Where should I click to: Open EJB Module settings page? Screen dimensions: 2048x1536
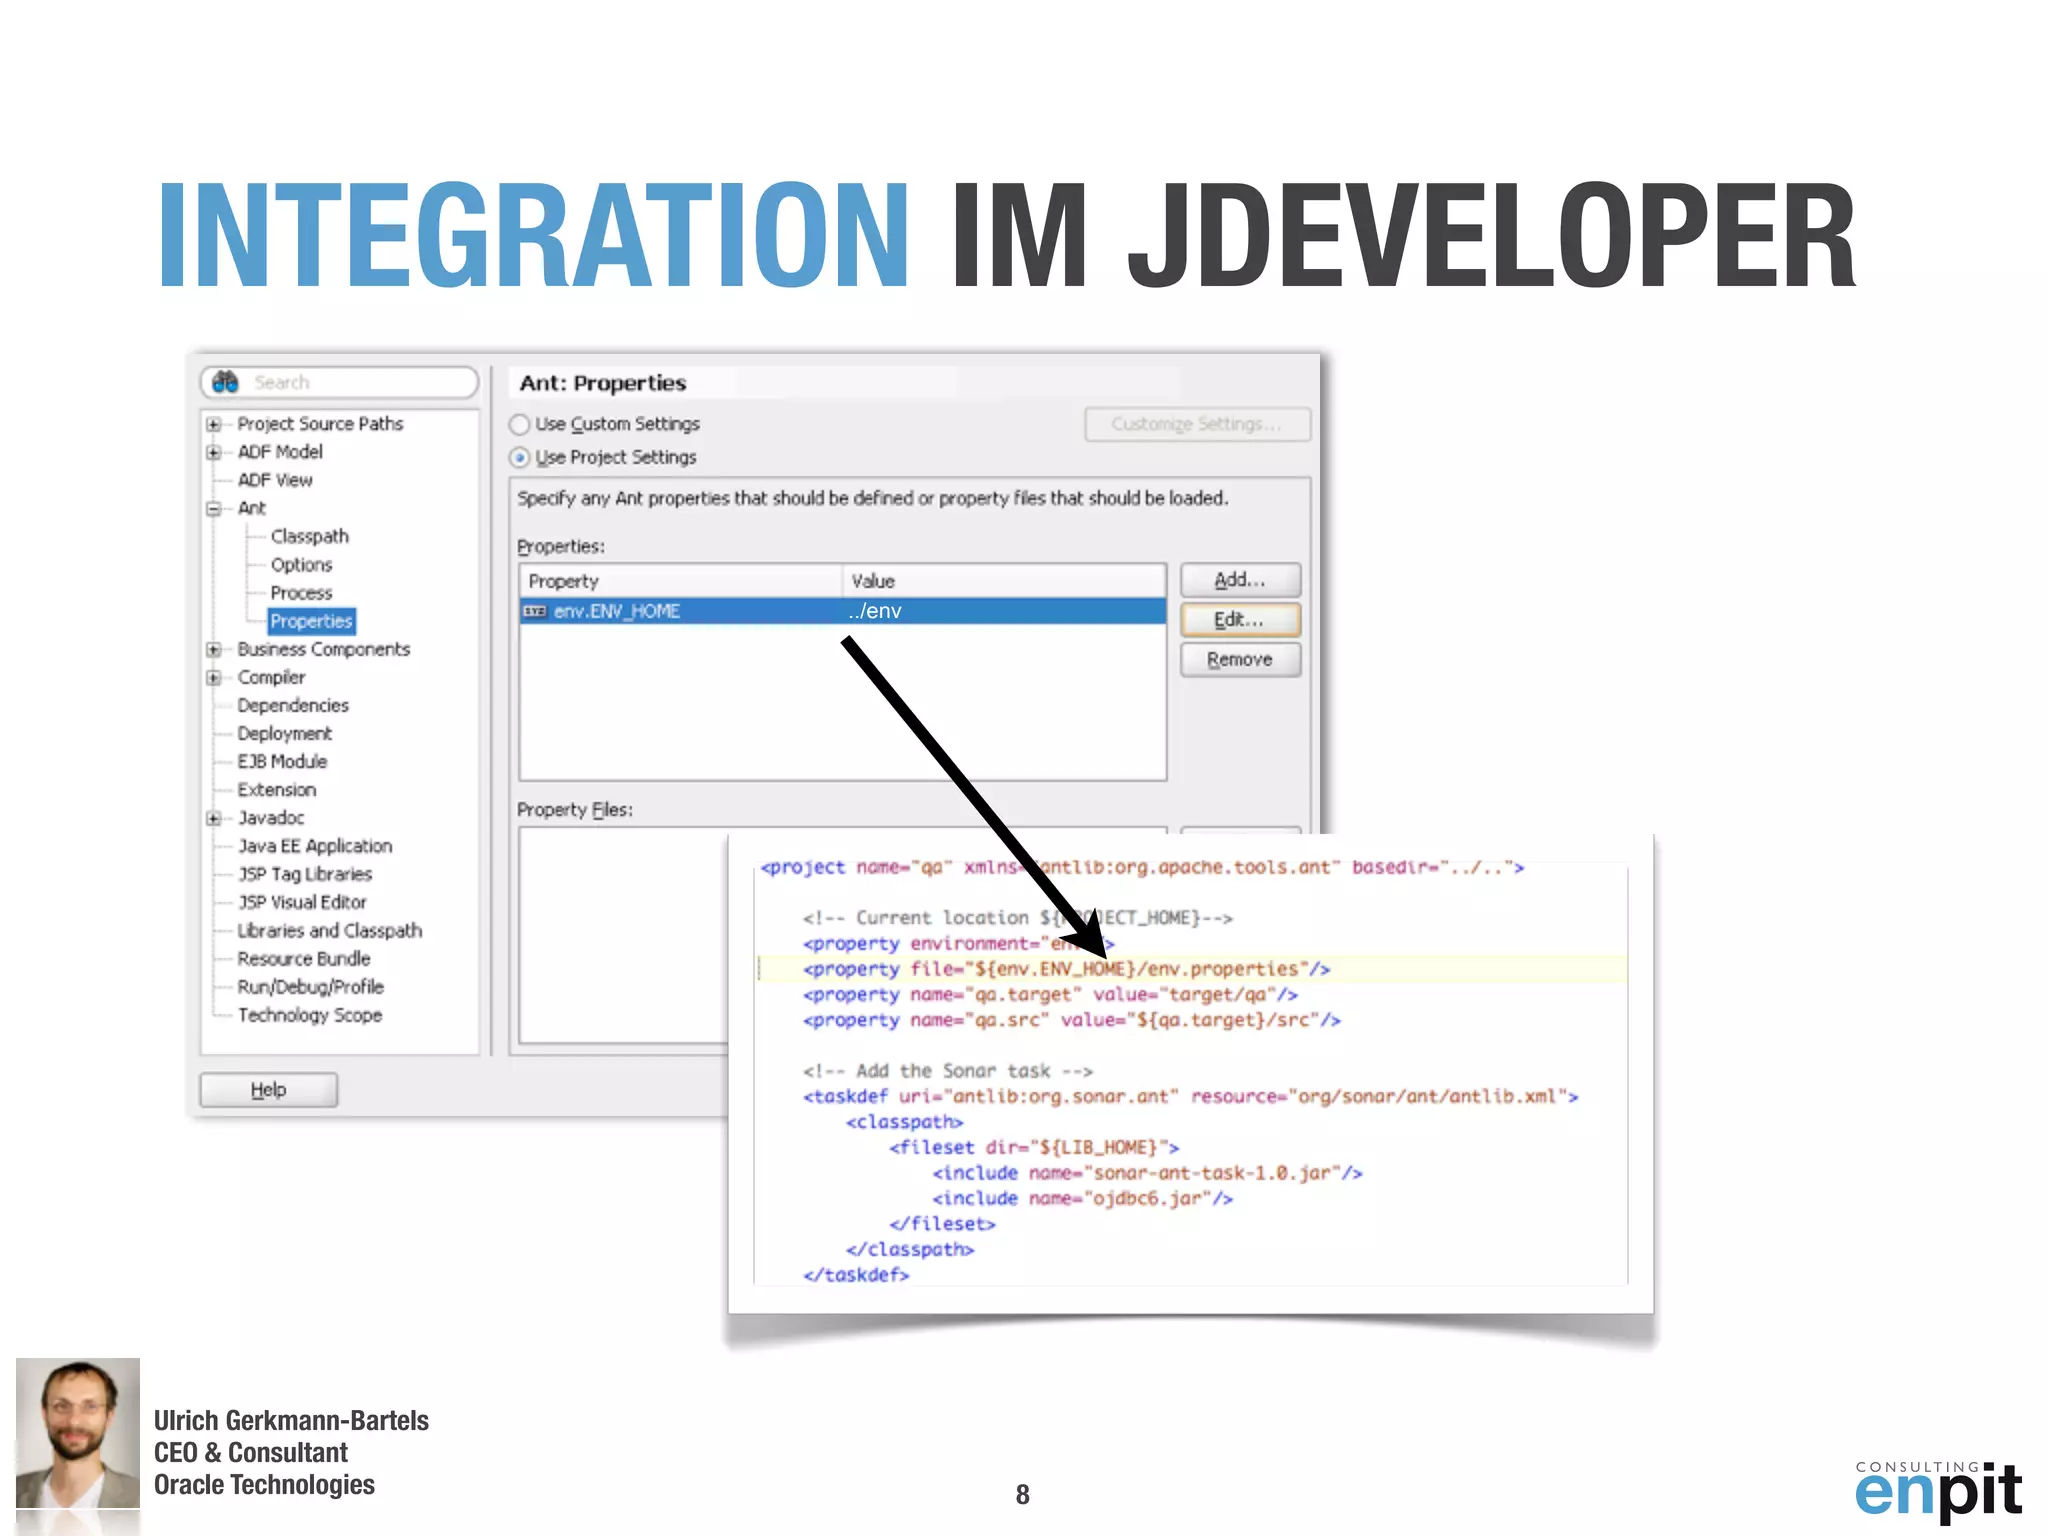(282, 761)
